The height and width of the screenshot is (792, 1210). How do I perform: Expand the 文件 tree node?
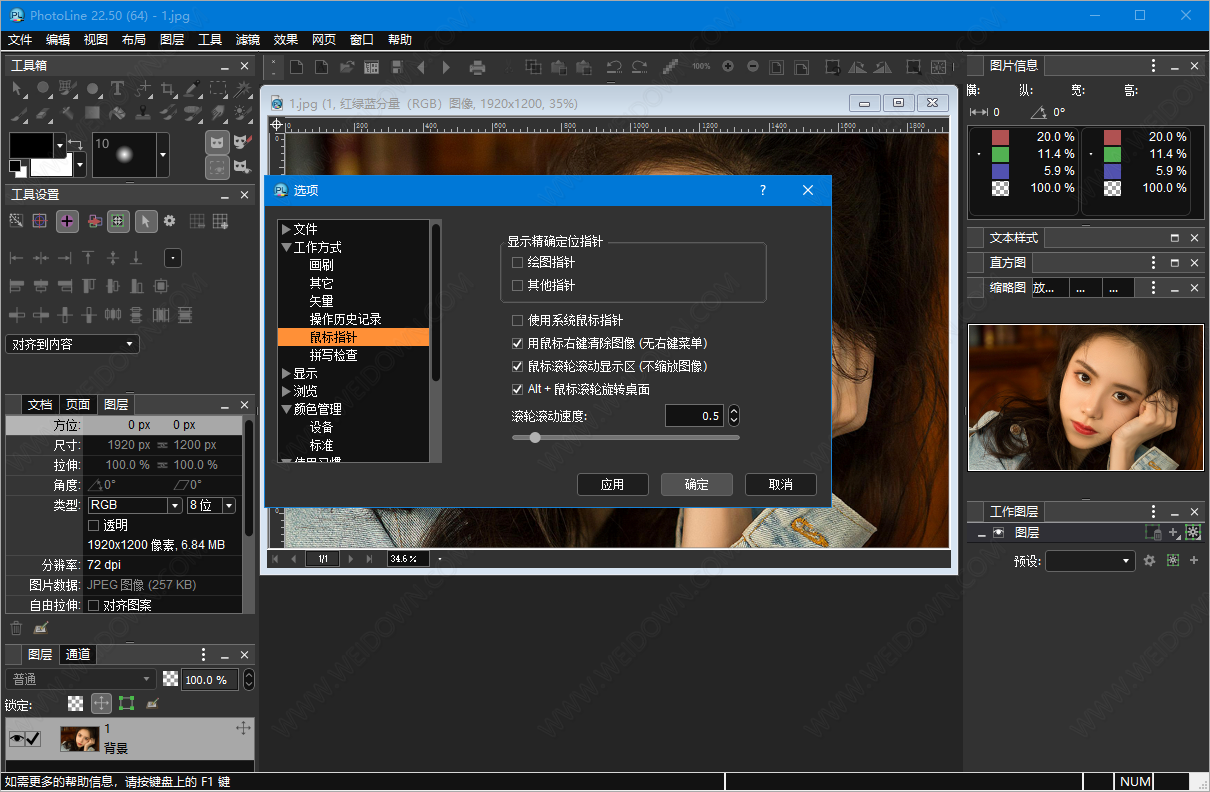286,230
